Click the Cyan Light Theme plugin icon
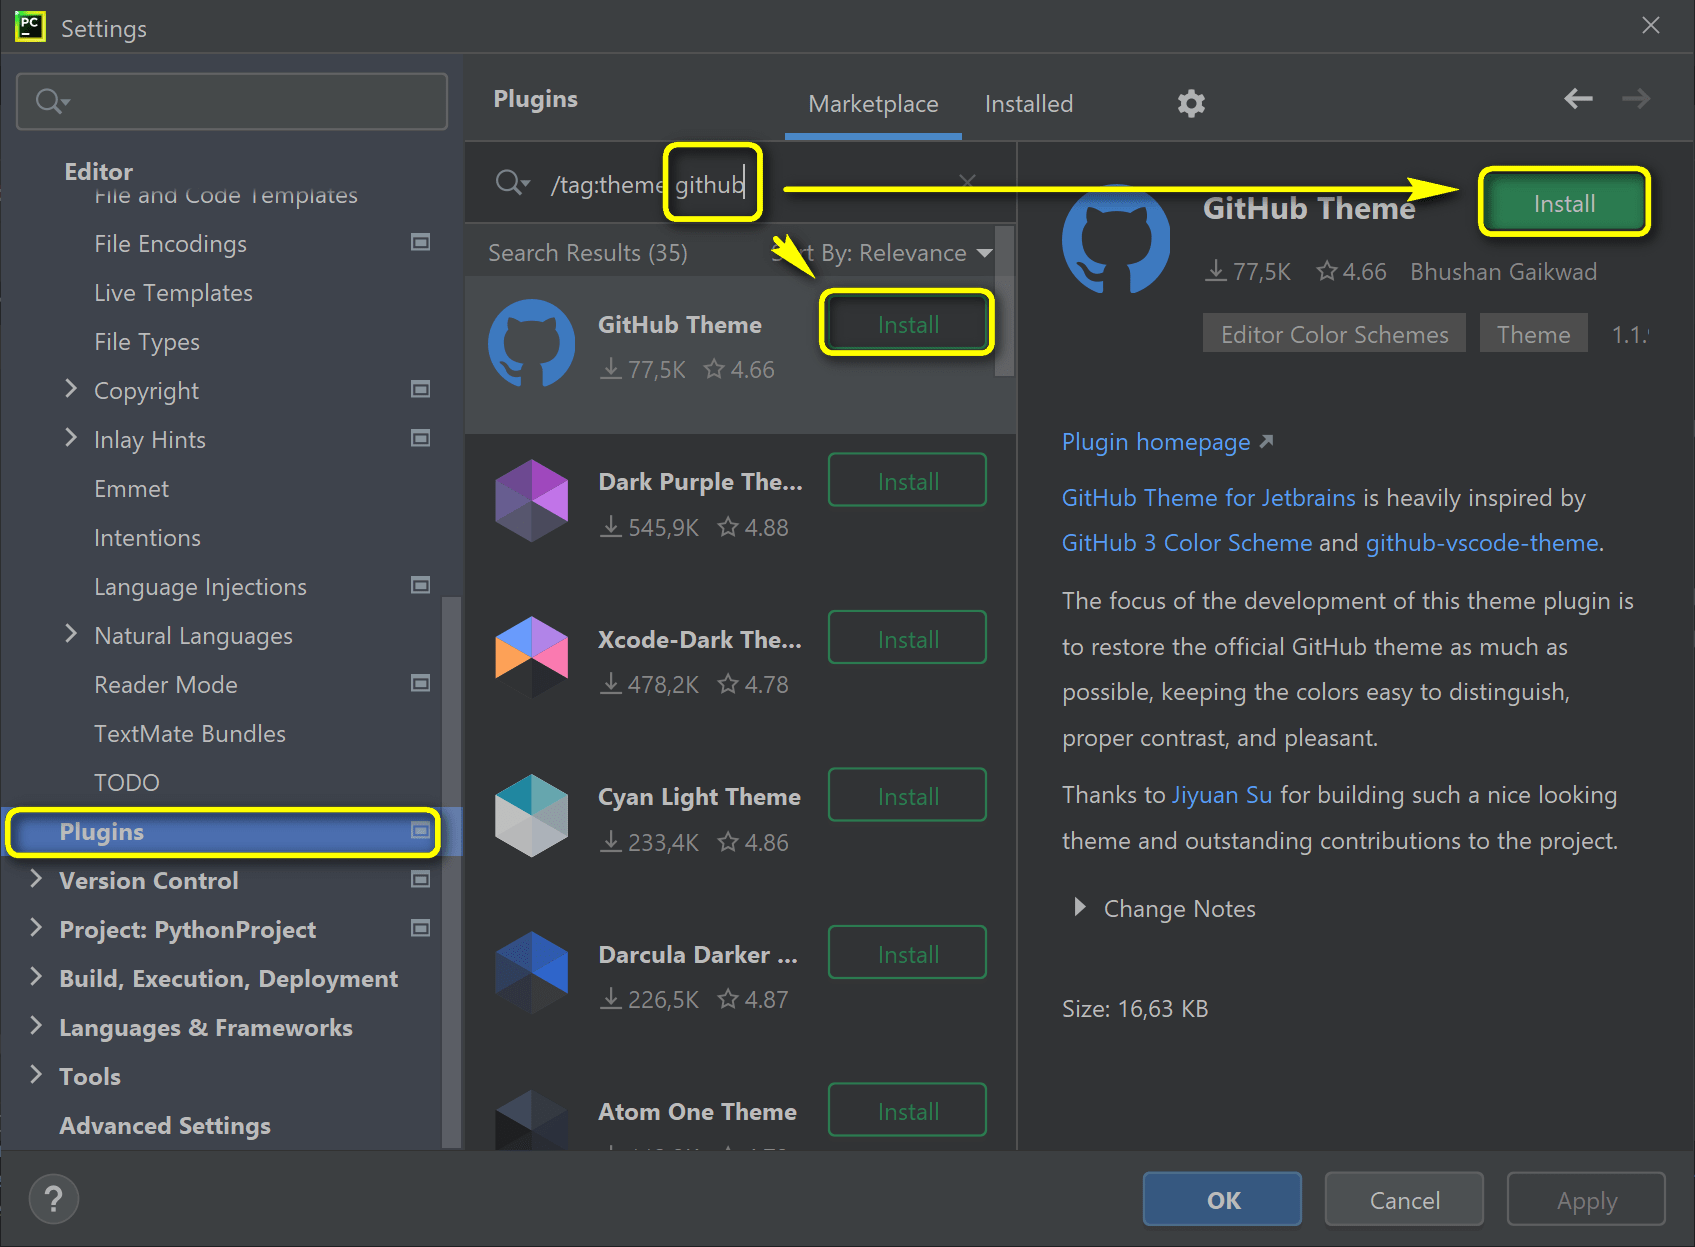Screen dimensions: 1695x1247 [x=531, y=815]
